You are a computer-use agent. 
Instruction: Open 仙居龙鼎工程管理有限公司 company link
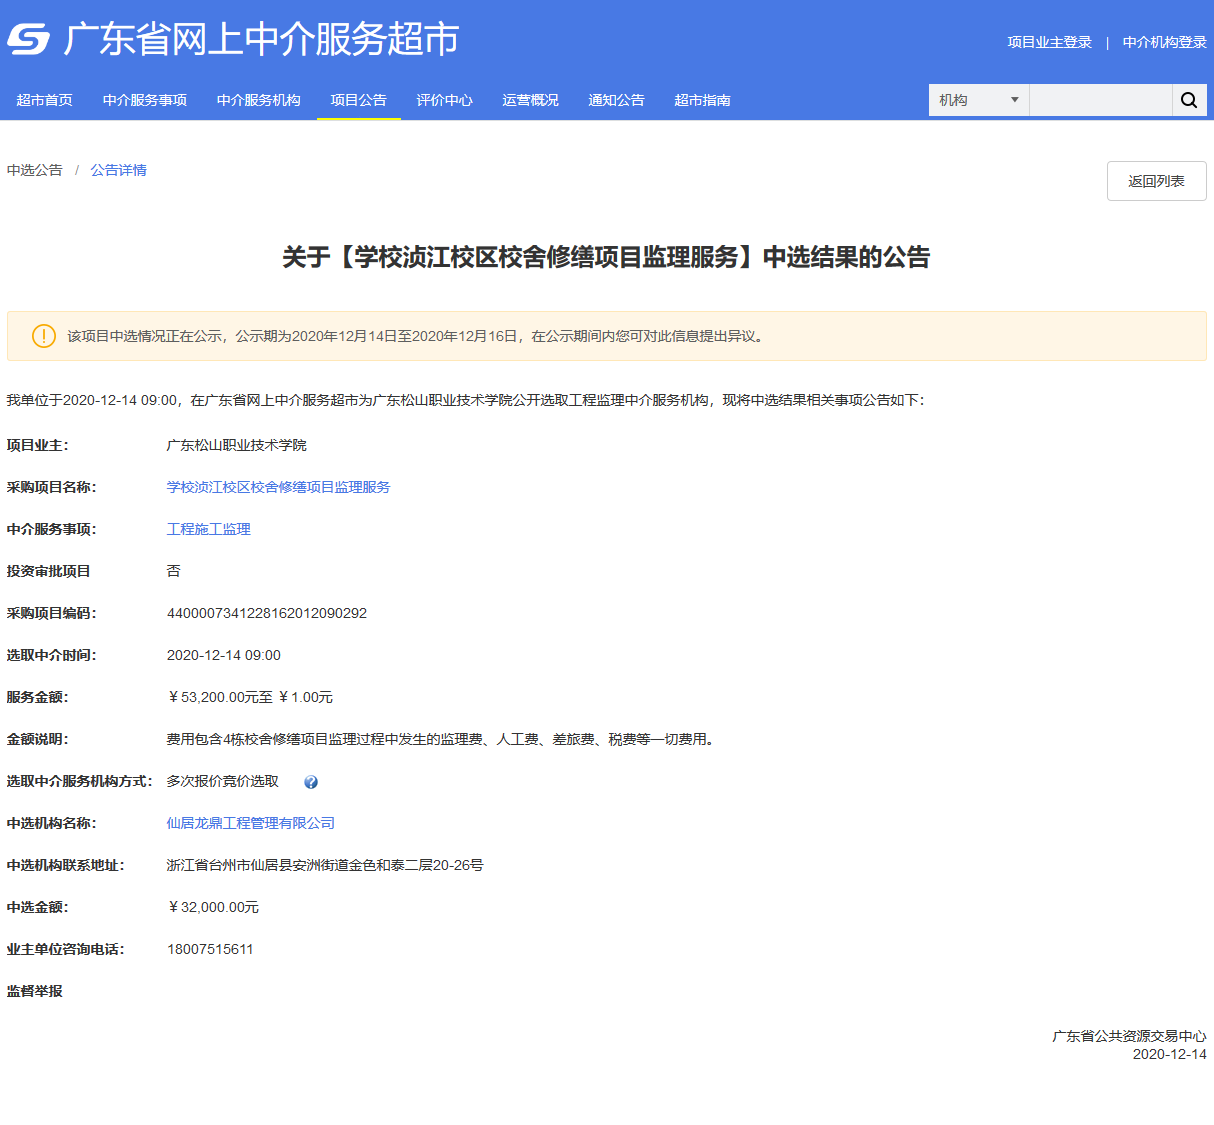click(x=250, y=823)
